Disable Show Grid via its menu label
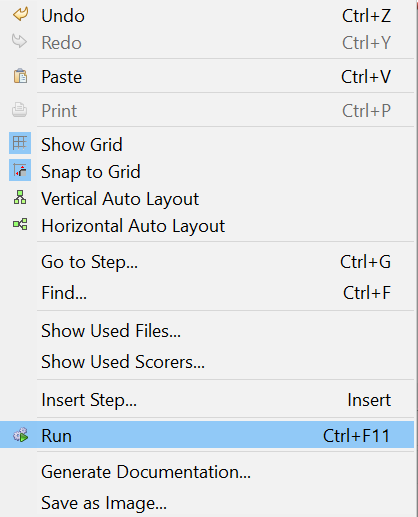Viewport: 418px width, 517px height. pos(82,145)
